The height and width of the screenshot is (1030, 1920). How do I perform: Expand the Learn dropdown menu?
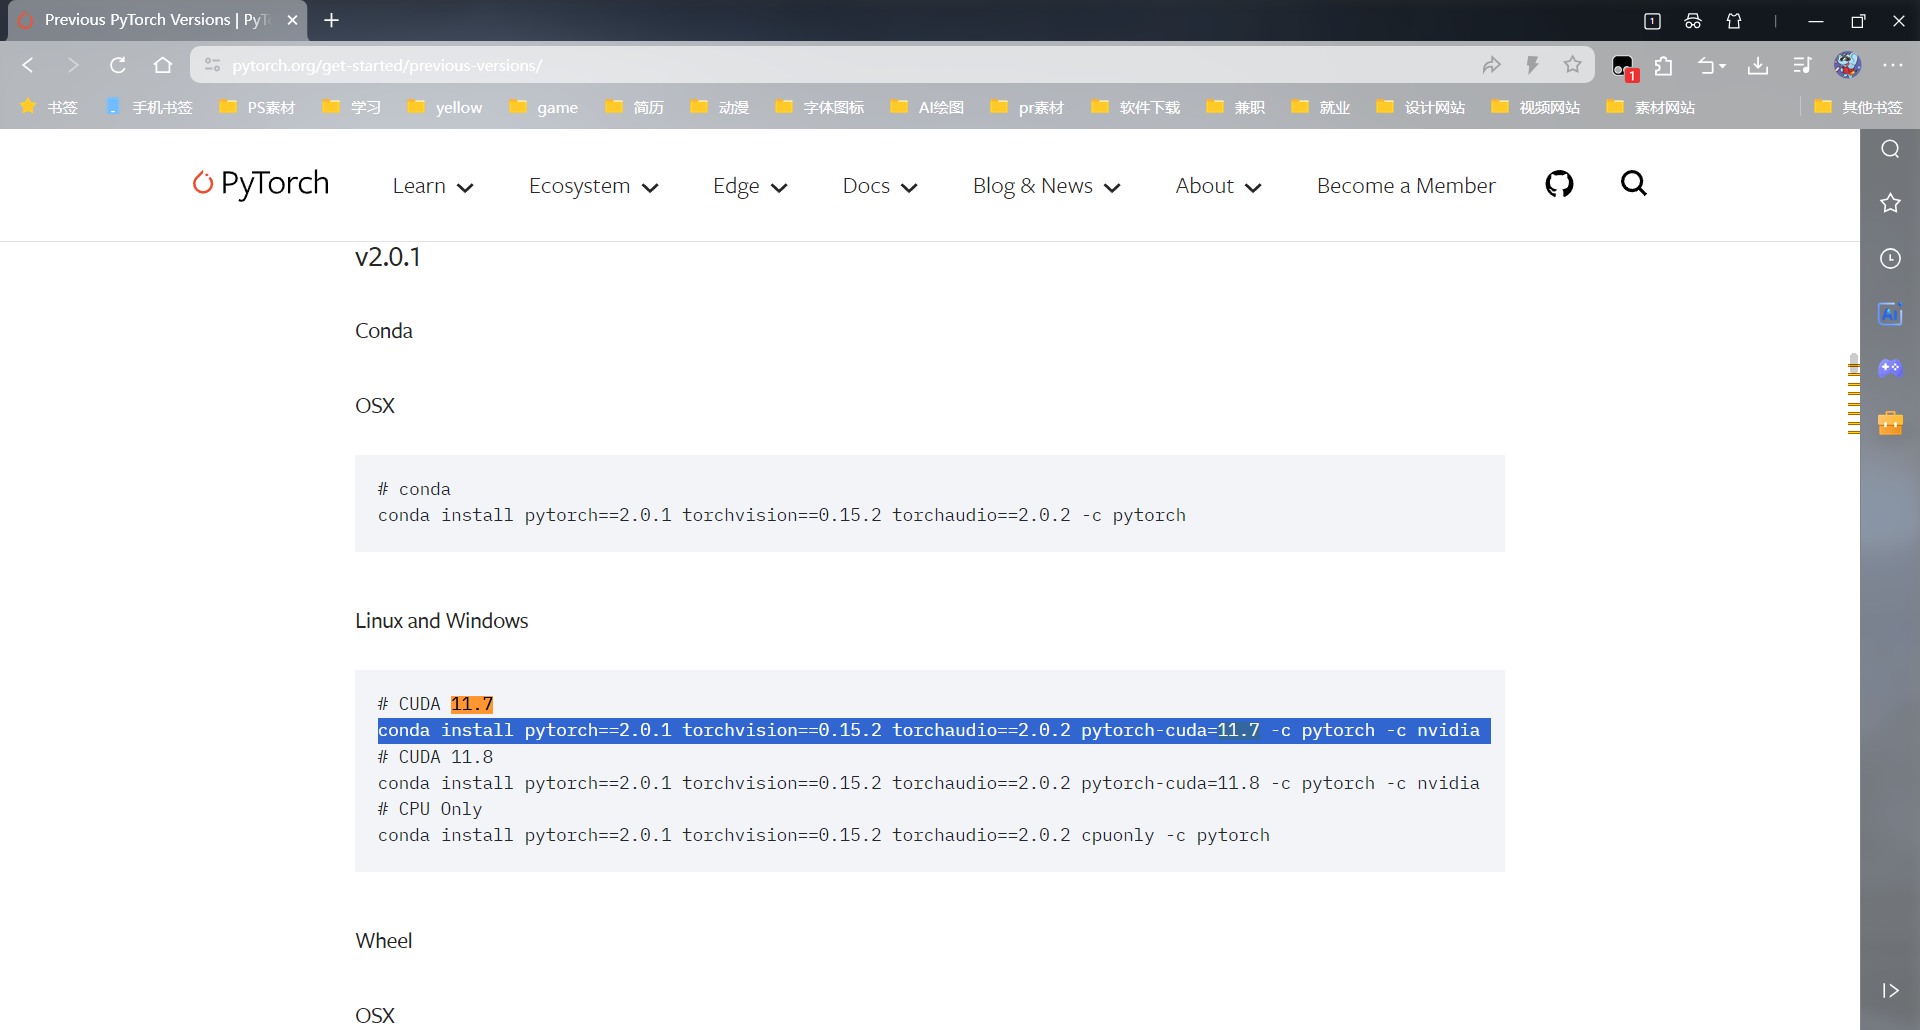click(x=433, y=186)
